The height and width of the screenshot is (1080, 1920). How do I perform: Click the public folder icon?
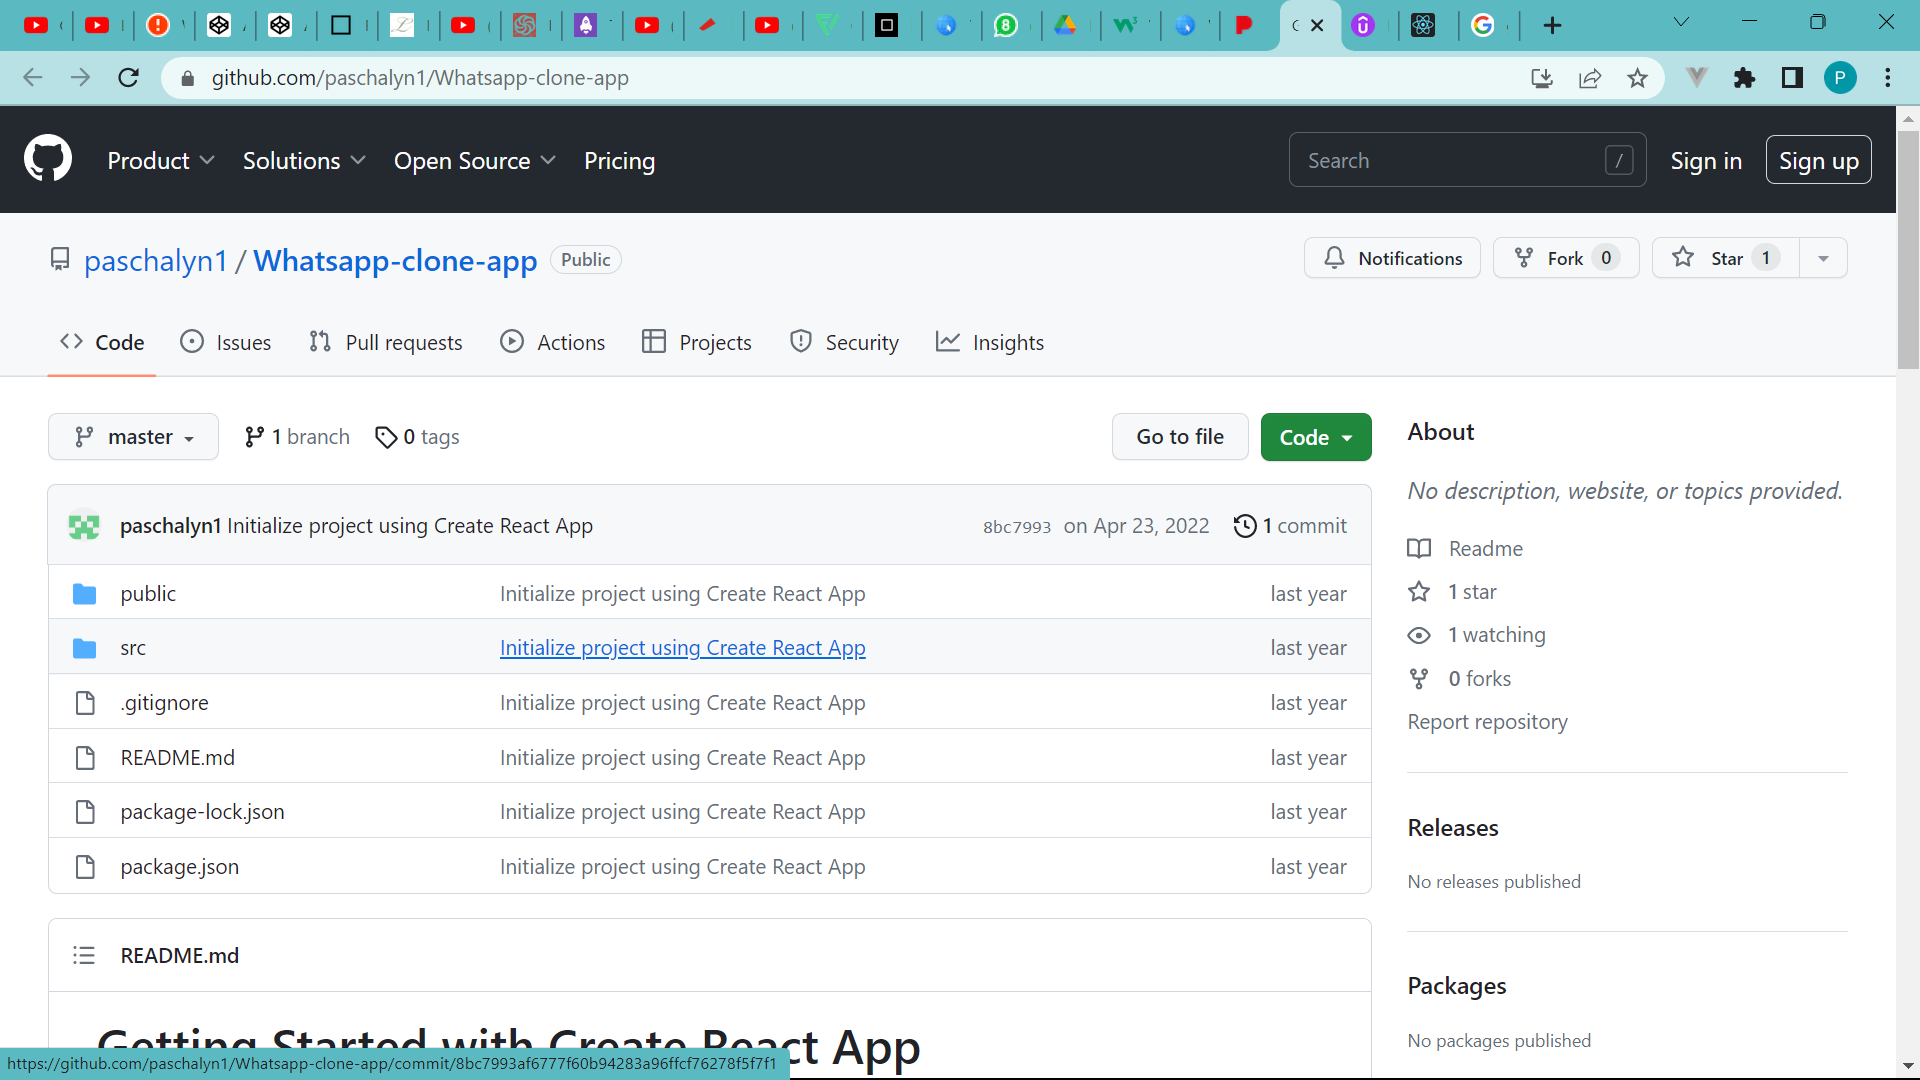[85, 594]
